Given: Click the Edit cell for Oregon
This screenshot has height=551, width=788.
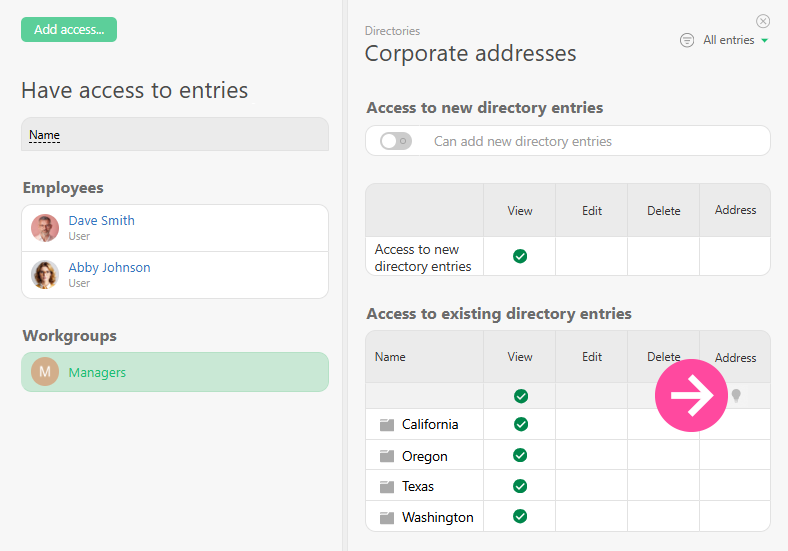Looking at the screenshot, I should [592, 456].
